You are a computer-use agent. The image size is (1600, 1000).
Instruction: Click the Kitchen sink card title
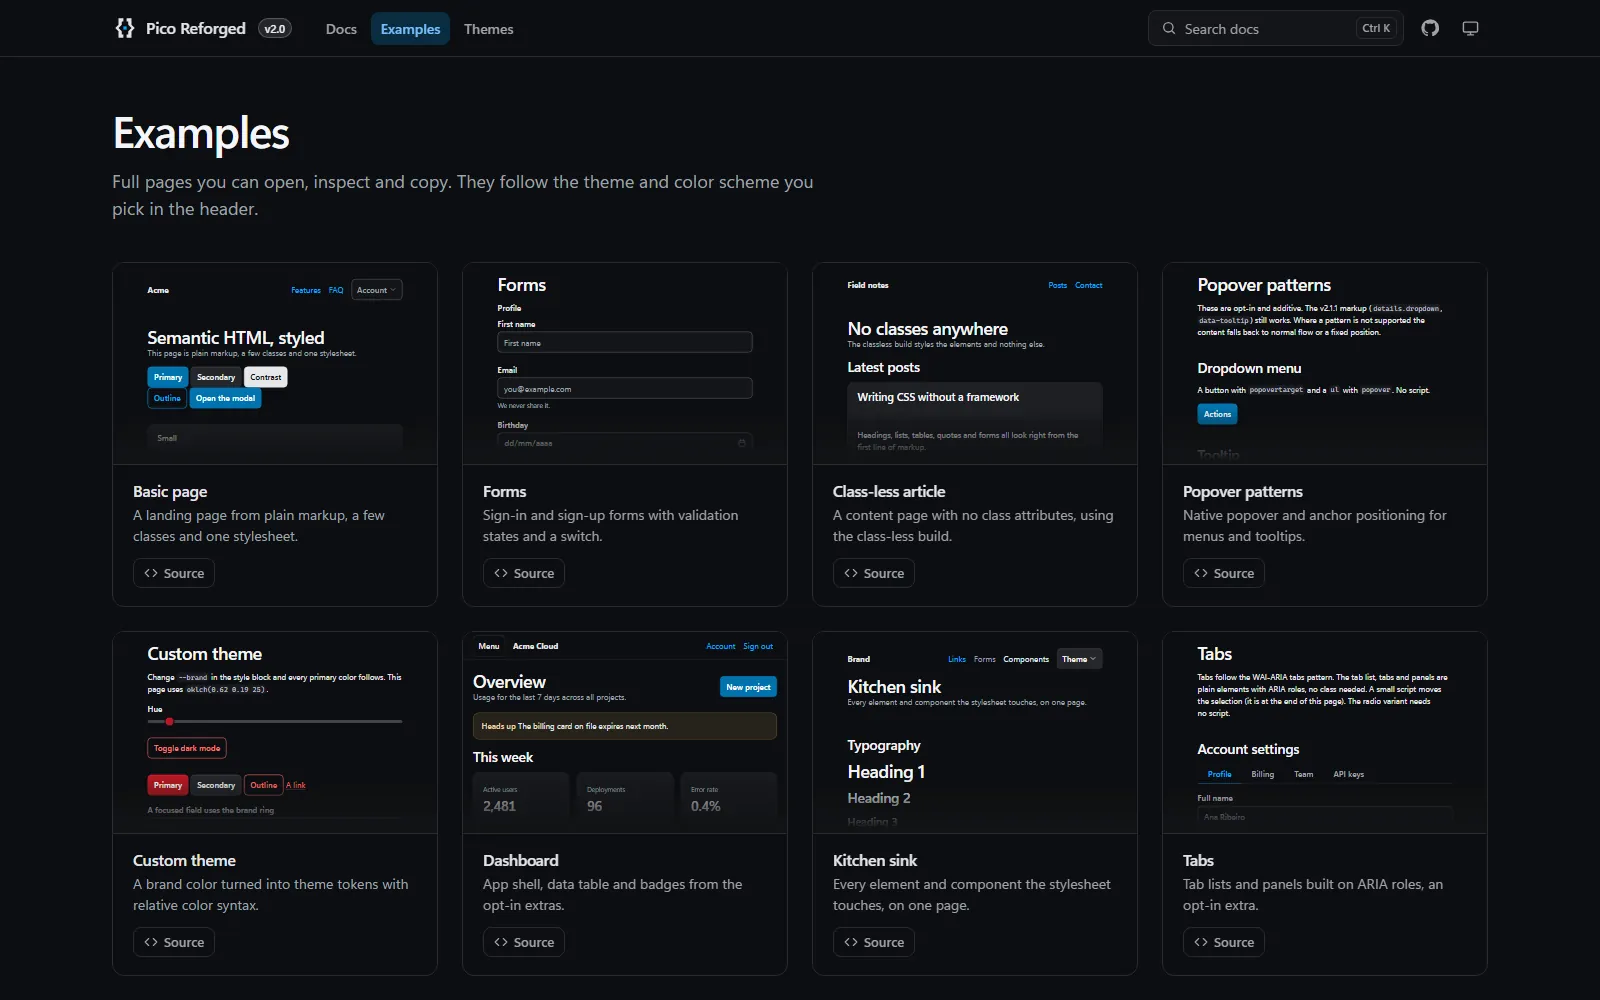(x=875, y=861)
